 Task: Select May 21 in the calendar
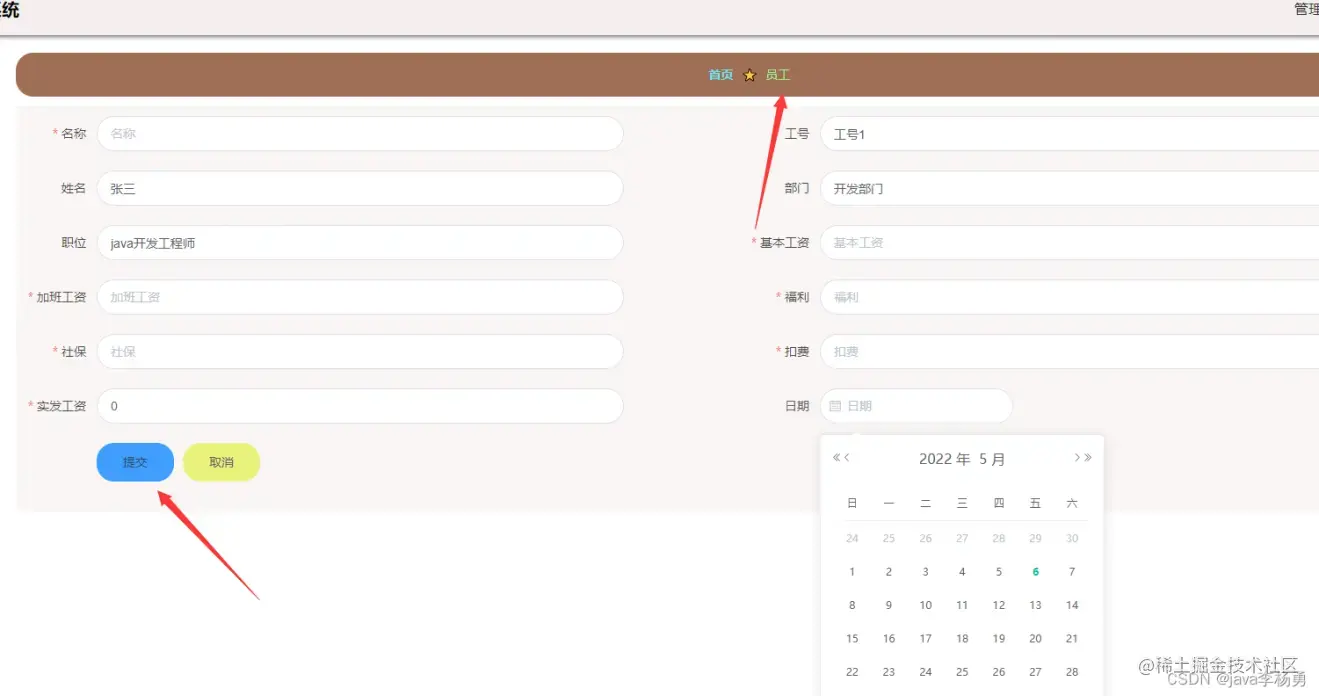click(1072, 638)
